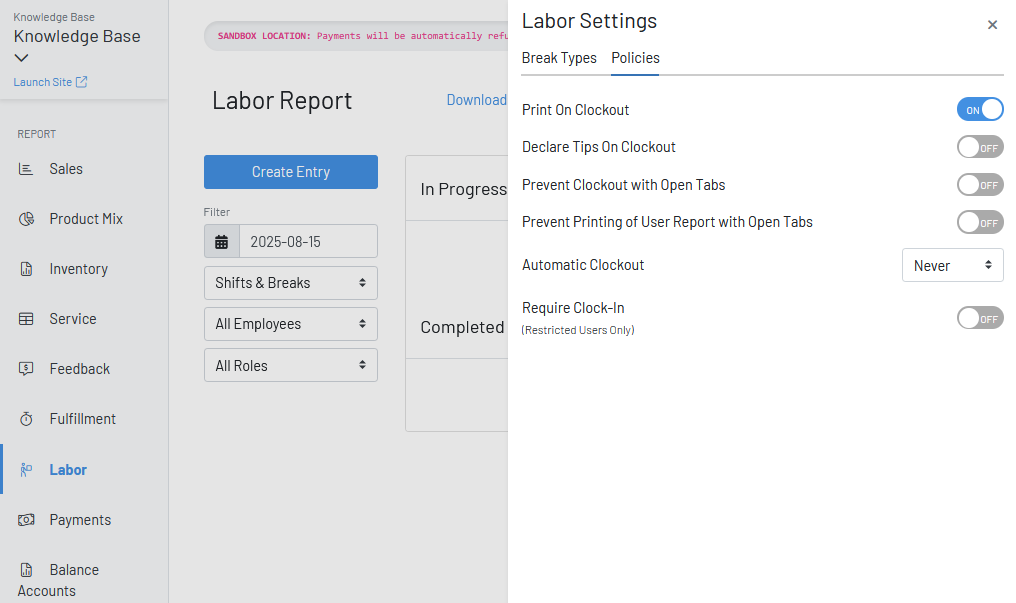Turn on Prevent Clockout with Open Tabs
This screenshot has width=1016, height=603.
pos(979,185)
